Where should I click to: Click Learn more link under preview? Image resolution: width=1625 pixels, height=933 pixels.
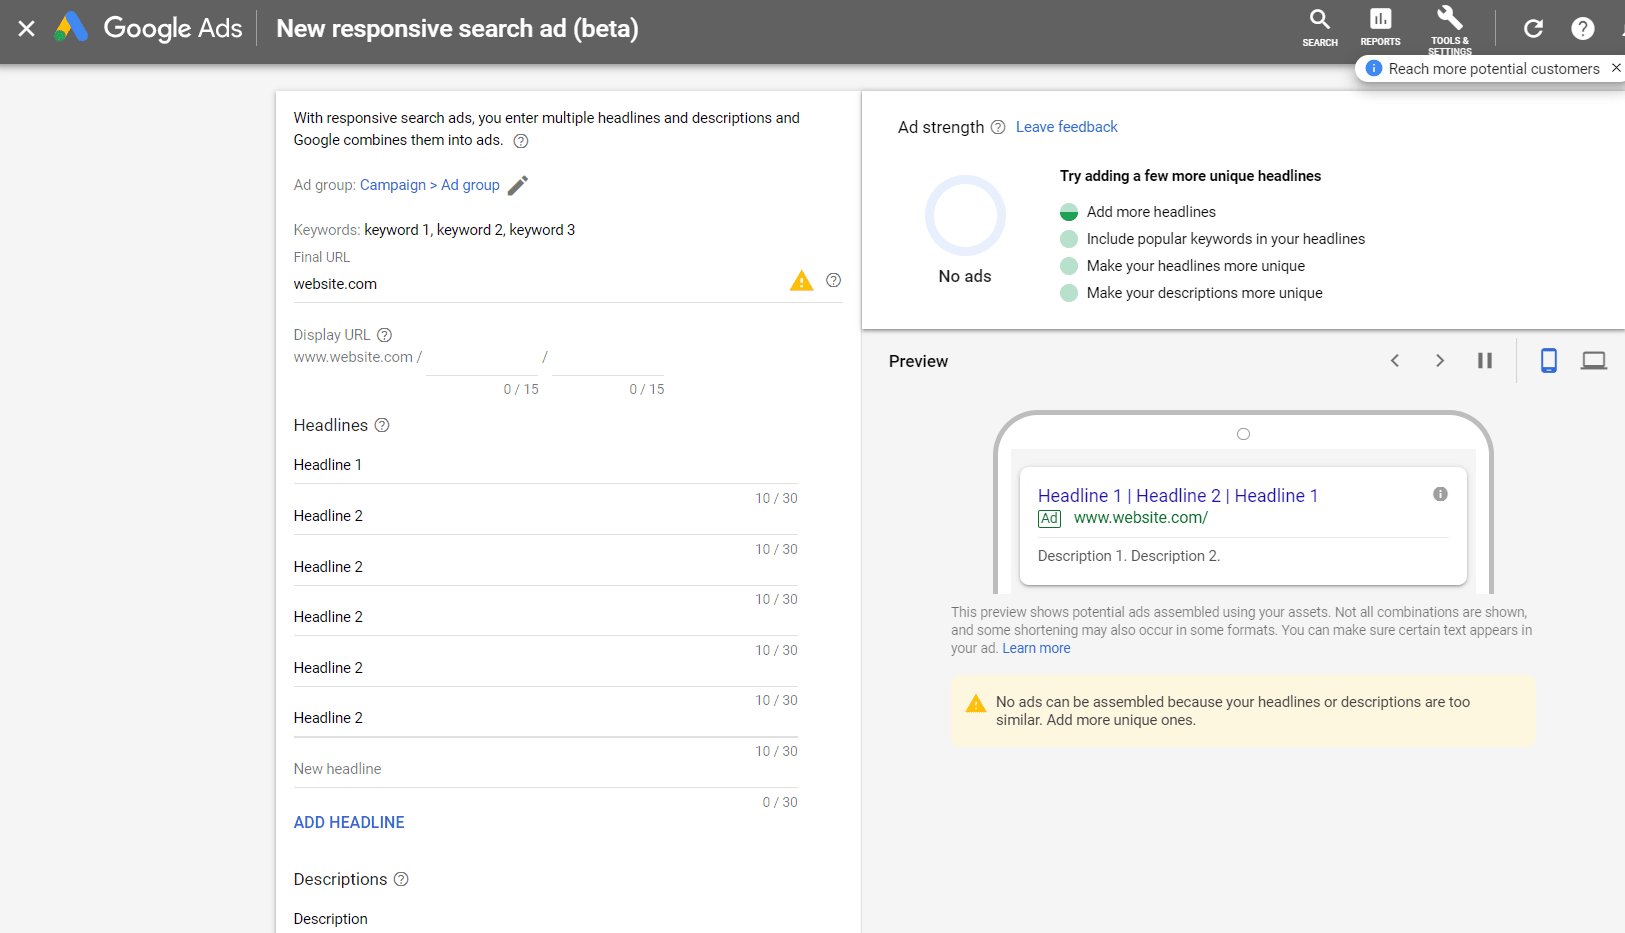pyautogui.click(x=1036, y=648)
